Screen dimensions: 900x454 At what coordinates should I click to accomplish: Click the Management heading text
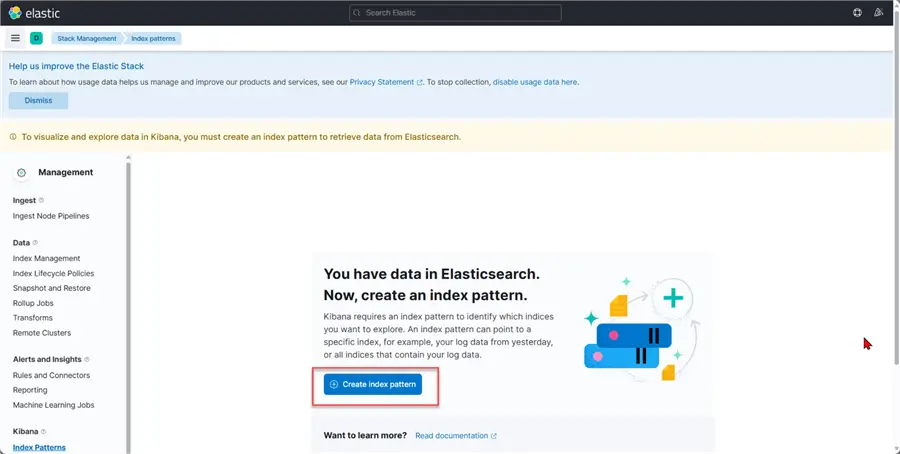65,172
